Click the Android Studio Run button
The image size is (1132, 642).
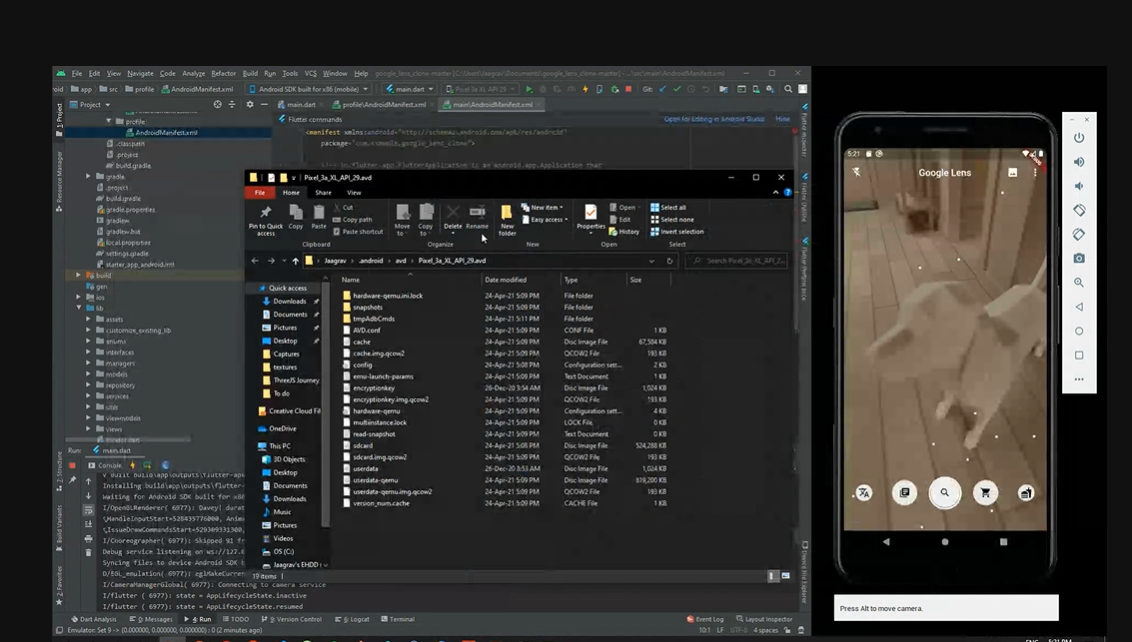pyautogui.click(x=529, y=89)
